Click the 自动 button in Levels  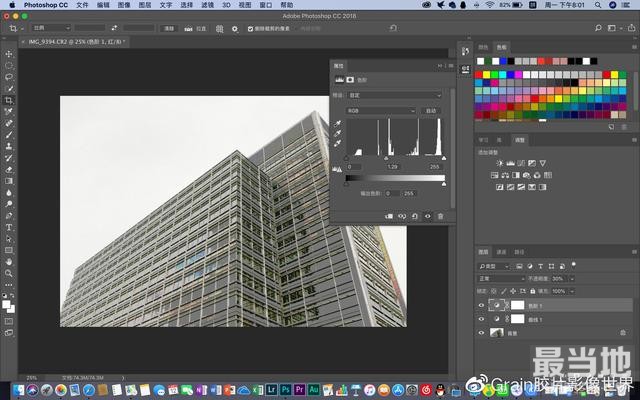[x=431, y=110]
